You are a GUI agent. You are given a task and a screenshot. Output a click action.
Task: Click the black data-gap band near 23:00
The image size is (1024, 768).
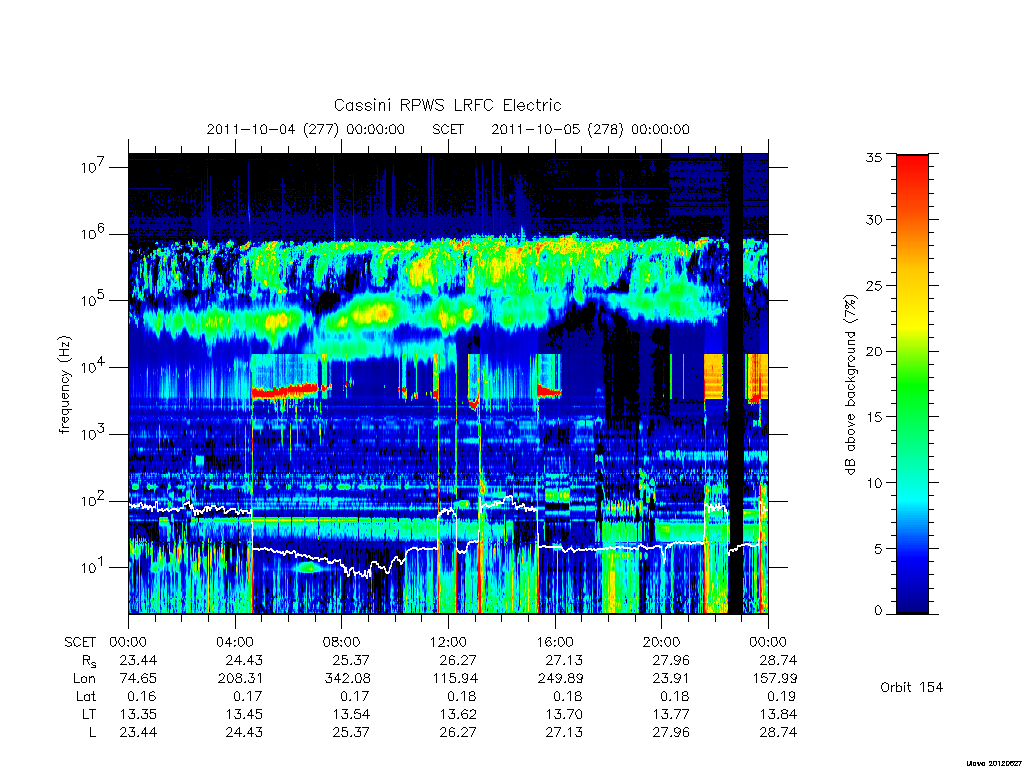(x=735, y=384)
